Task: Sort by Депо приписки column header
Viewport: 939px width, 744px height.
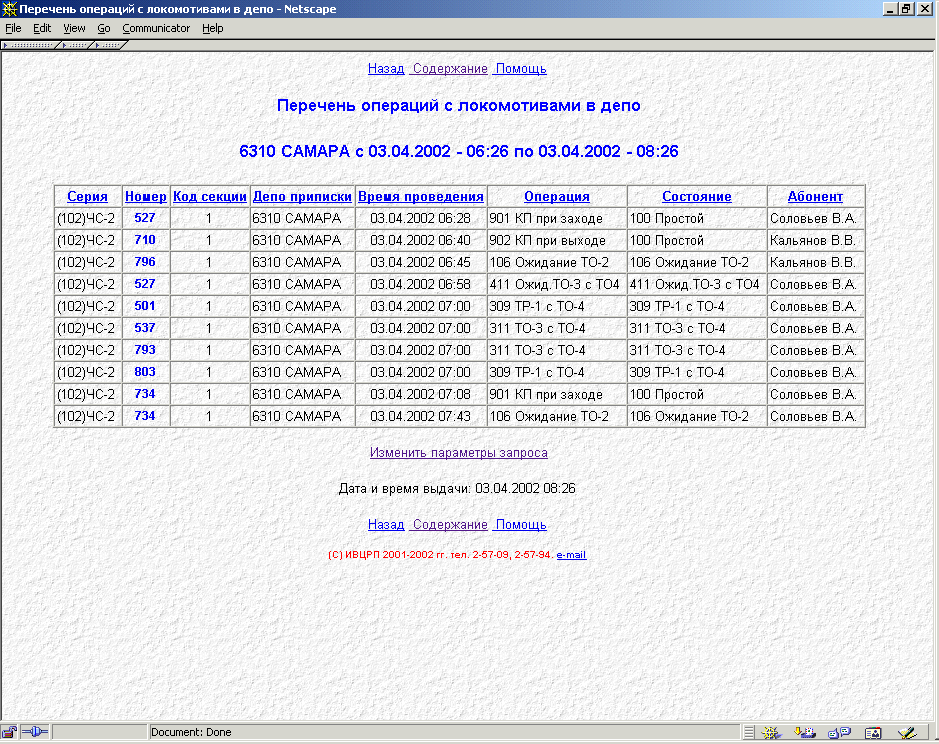Action: (x=302, y=196)
